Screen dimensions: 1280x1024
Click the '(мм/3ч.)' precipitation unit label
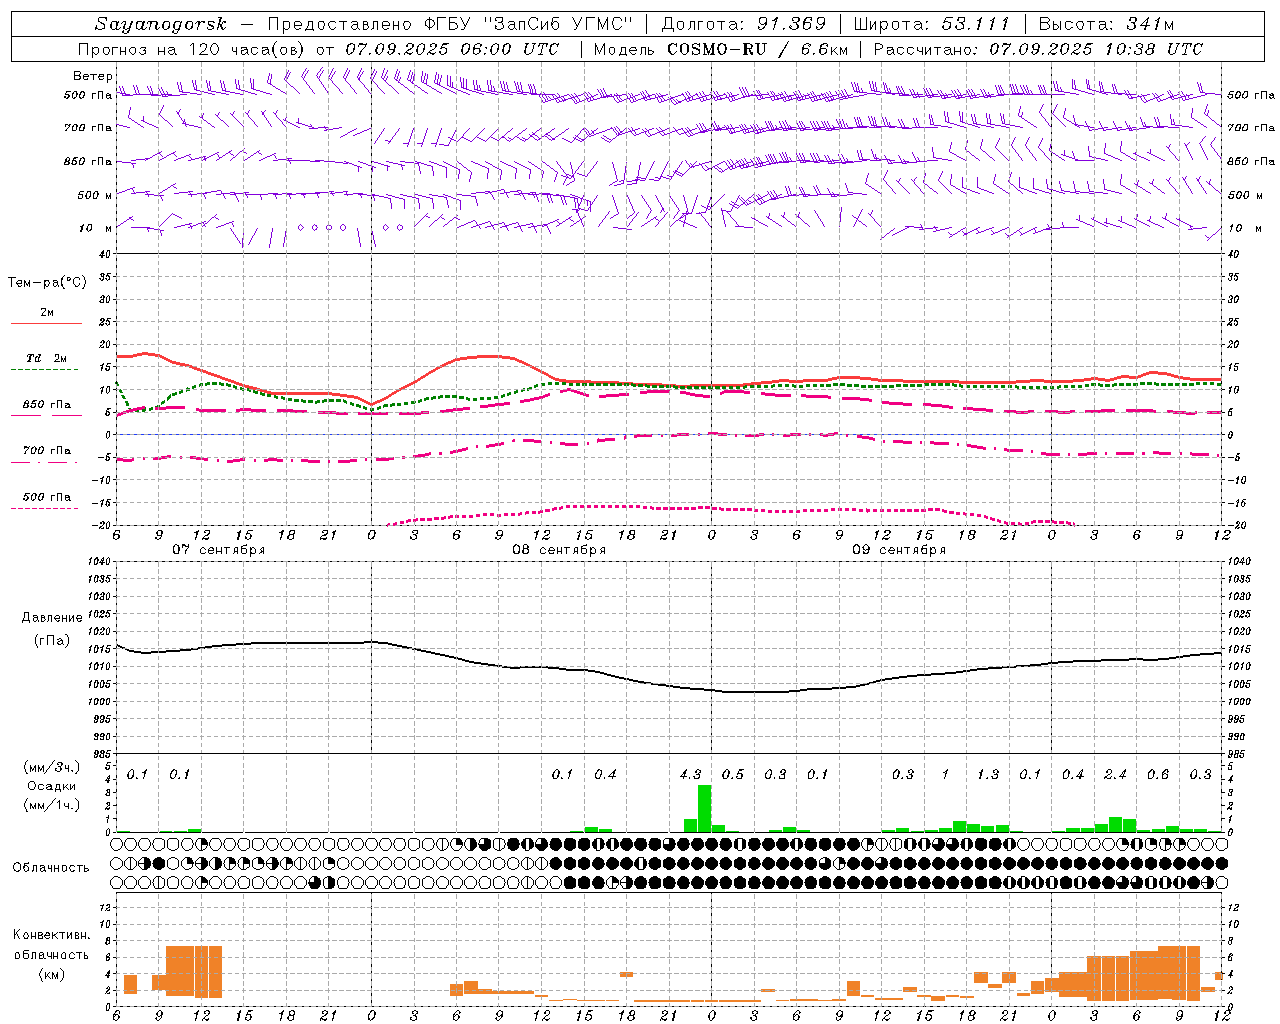[52, 768]
